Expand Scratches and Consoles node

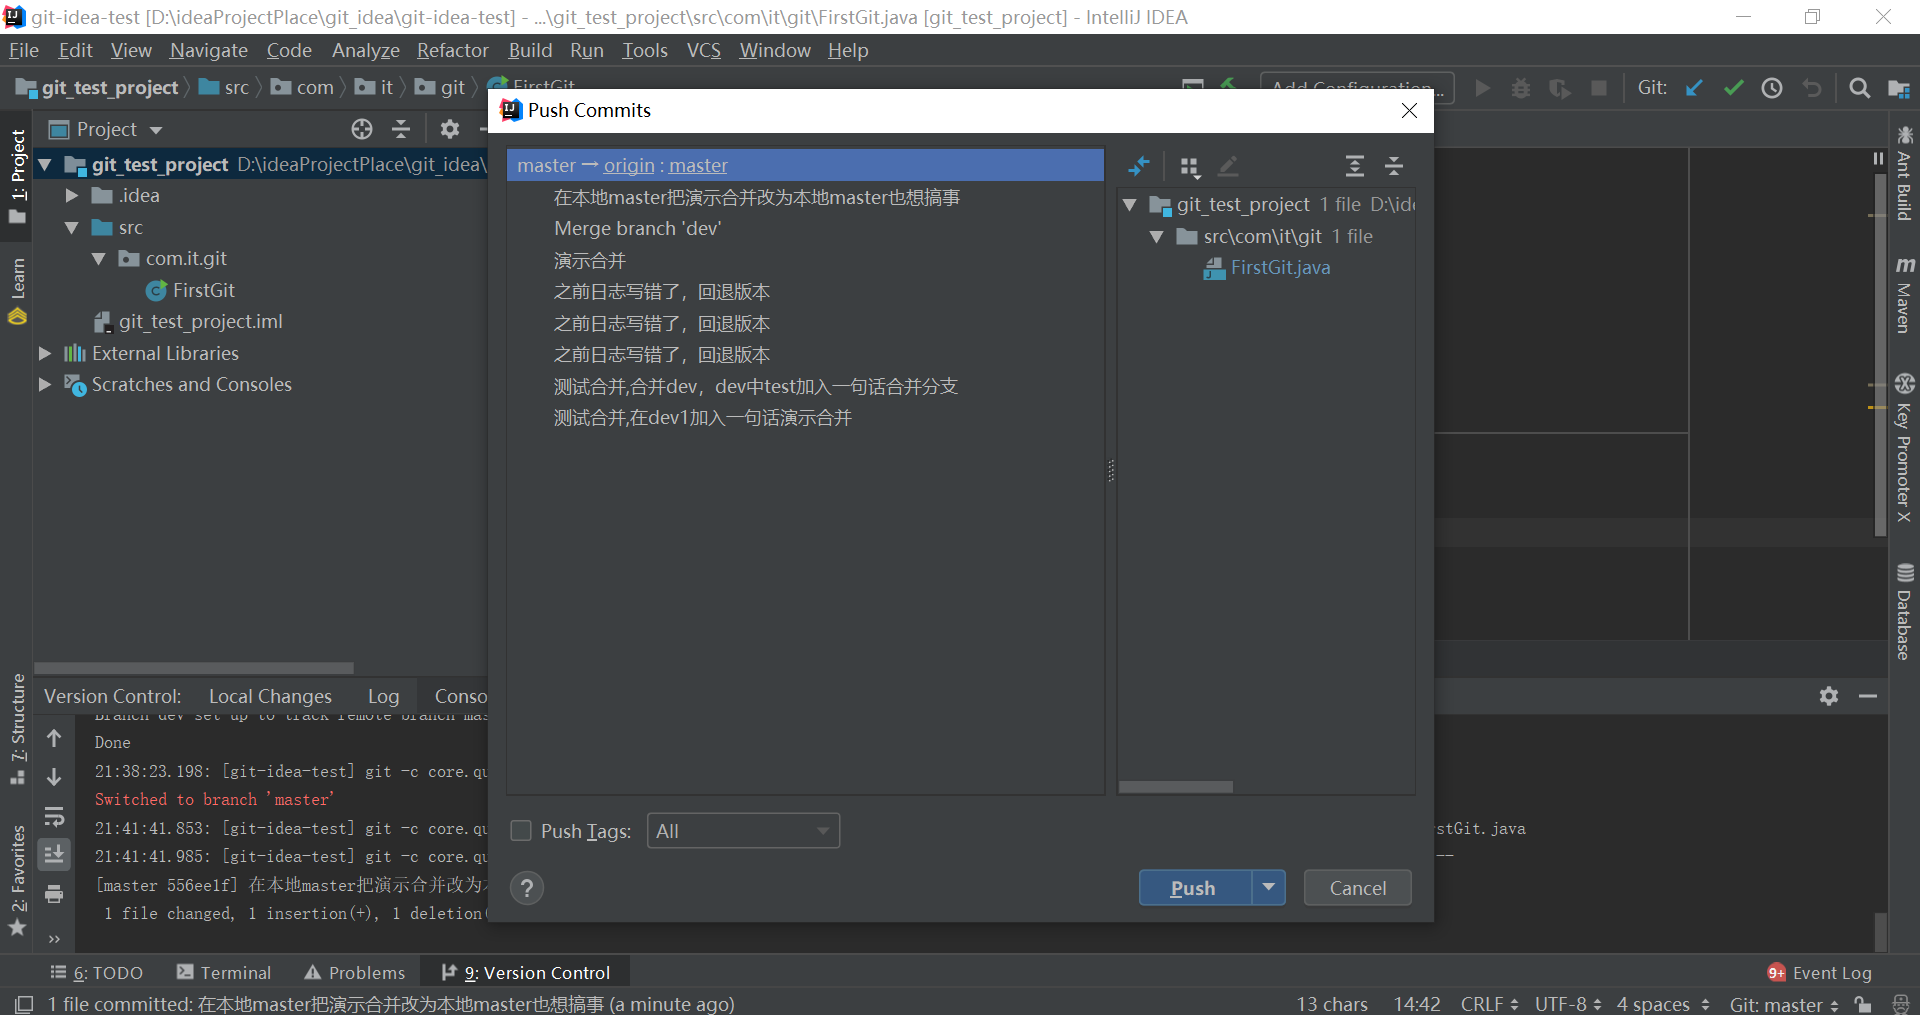coord(45,385)
